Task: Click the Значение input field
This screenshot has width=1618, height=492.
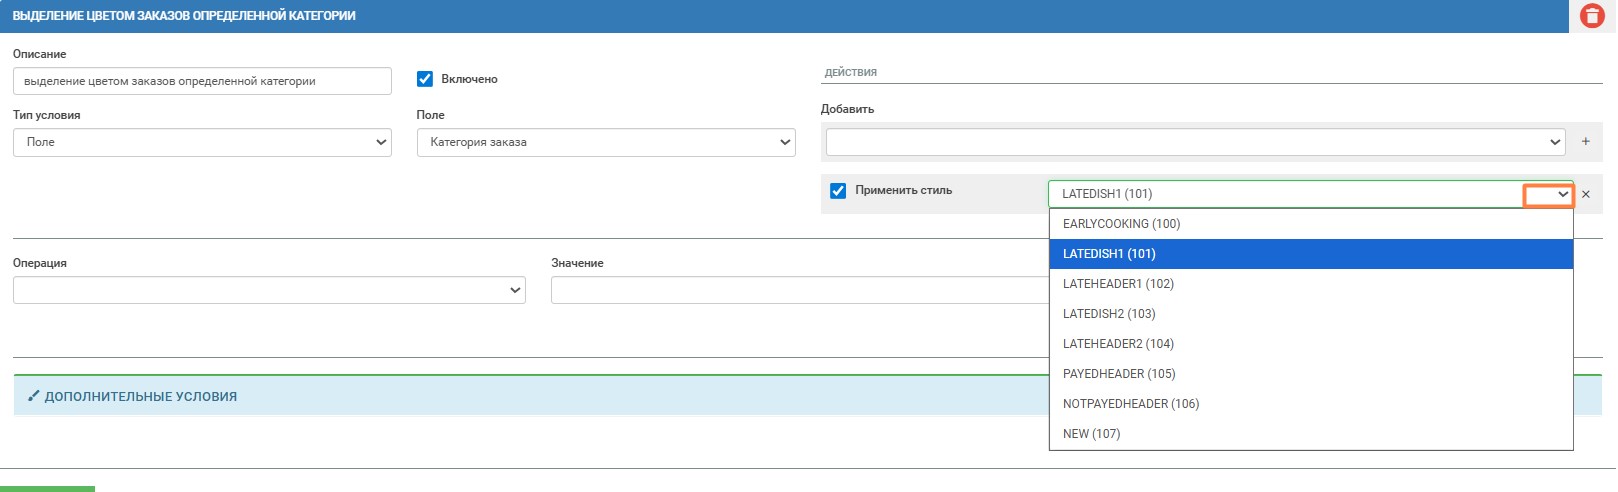Action: coord(798,290)
